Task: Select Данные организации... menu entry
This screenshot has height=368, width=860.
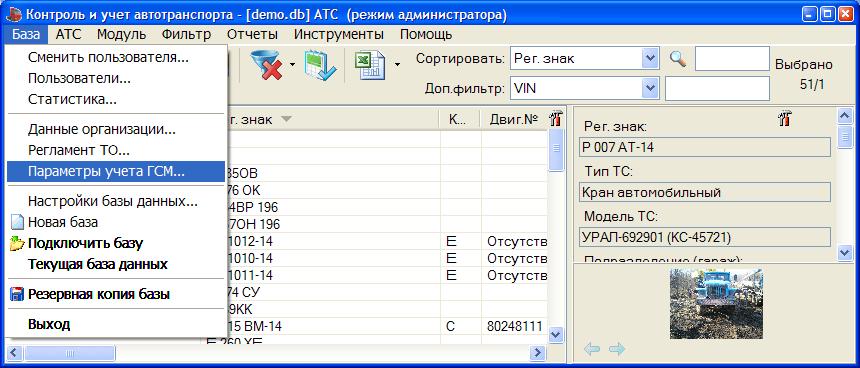Action: tap(116, 130)
